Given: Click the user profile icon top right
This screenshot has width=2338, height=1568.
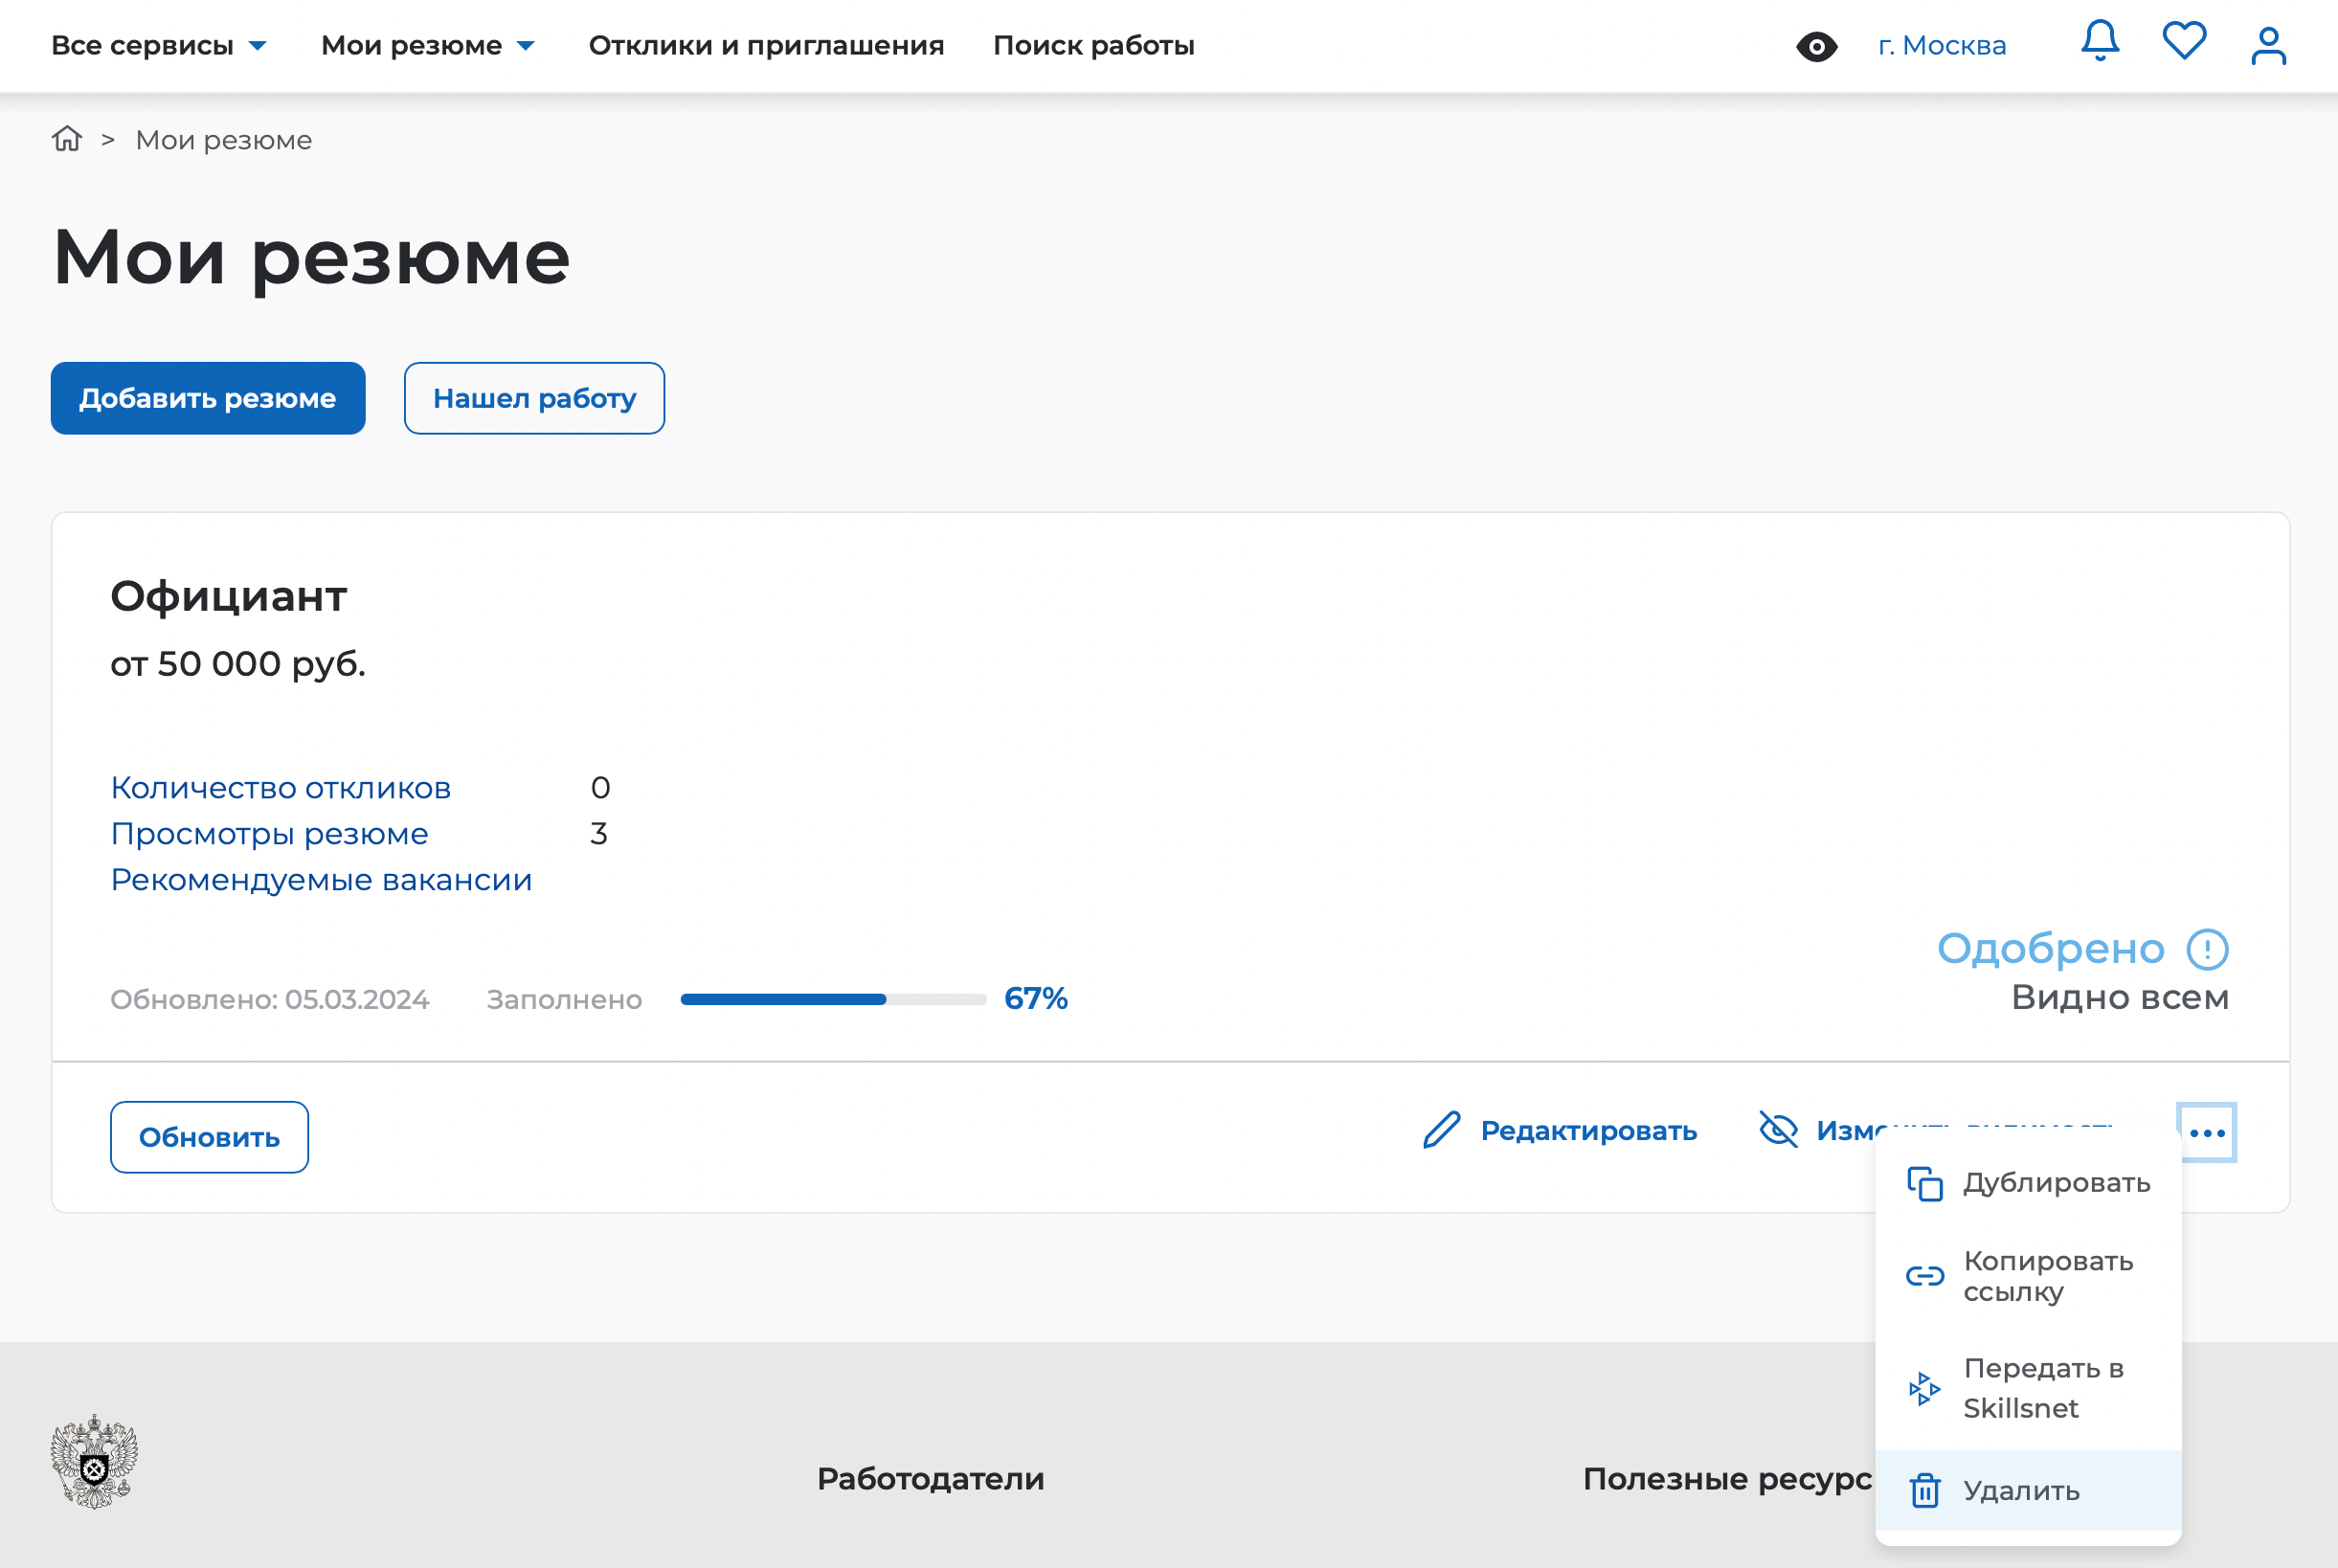Looking at the screenshot, I should pyautogui.click(x=2268, y=44).
